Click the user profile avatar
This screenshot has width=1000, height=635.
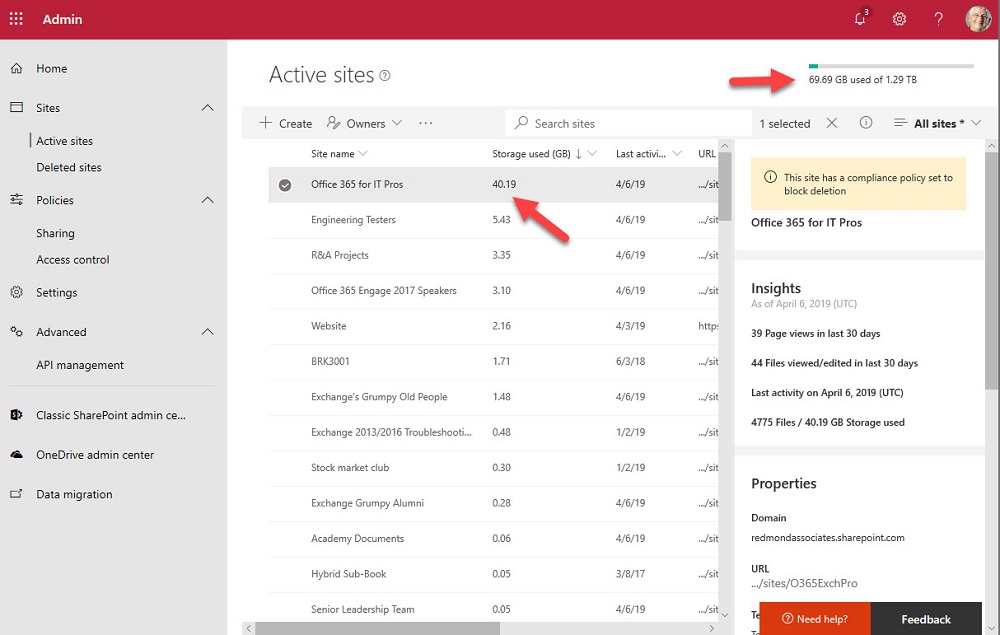977,19
